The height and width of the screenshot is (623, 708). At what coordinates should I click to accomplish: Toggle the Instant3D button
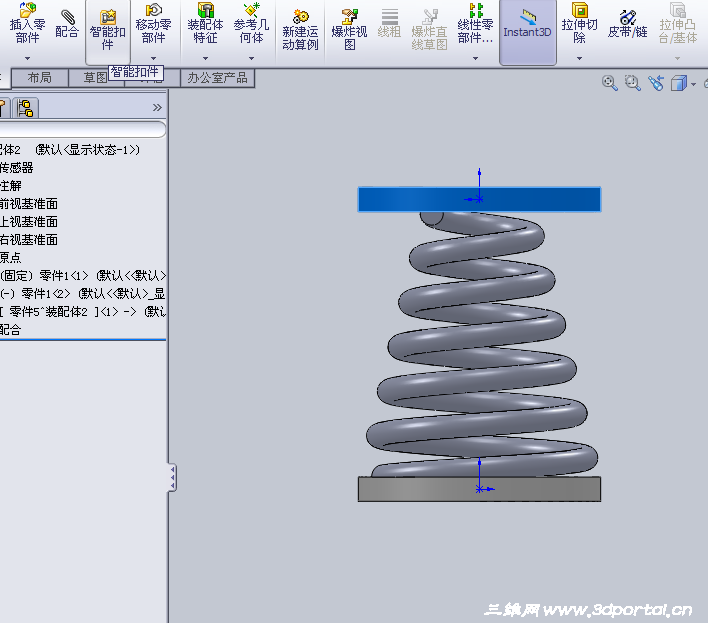(x=527, y=32)
